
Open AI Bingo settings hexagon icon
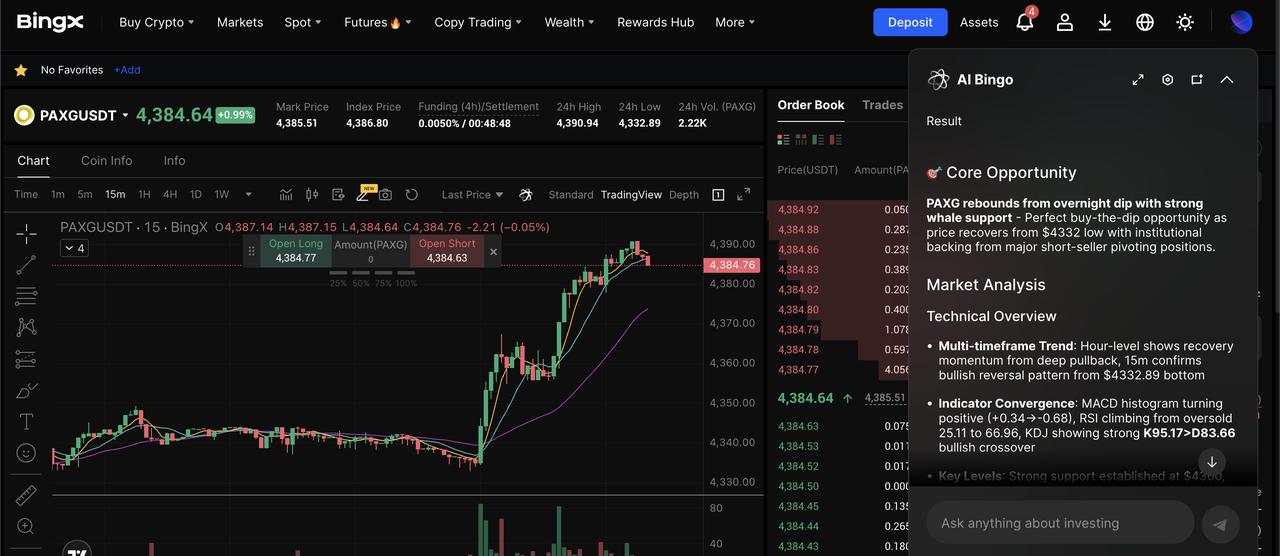(1167, 80)
